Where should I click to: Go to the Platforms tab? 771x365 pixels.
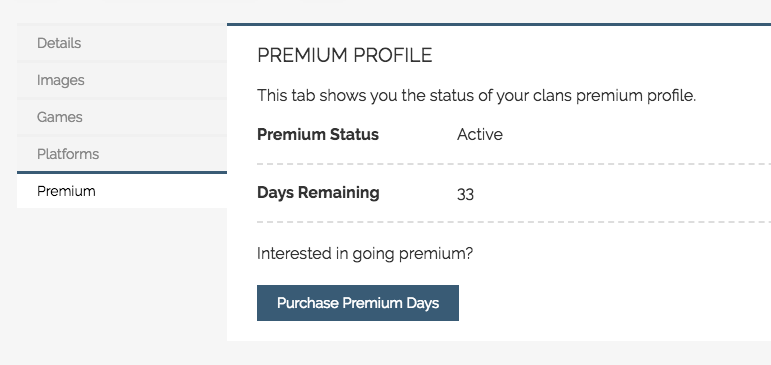coord(122,153)
